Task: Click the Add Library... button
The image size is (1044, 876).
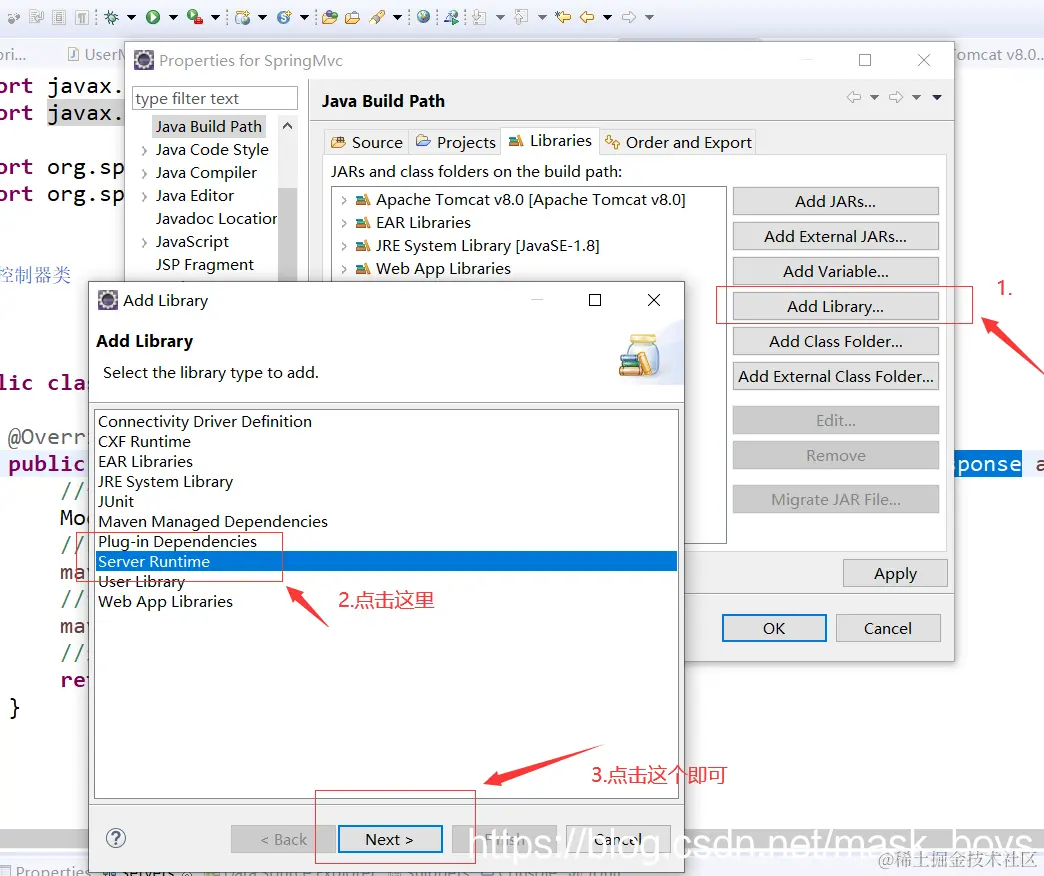Action: point(836,306)
